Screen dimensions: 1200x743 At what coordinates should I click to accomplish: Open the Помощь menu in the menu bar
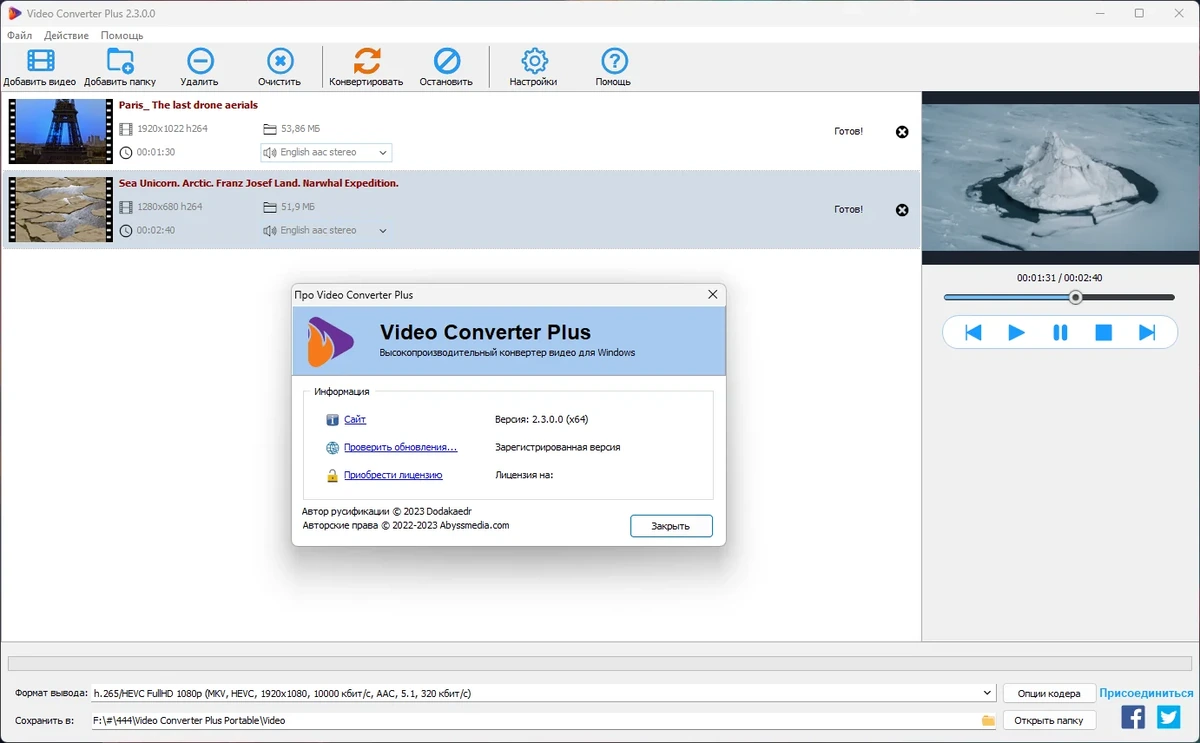click(x=122, y=35)
